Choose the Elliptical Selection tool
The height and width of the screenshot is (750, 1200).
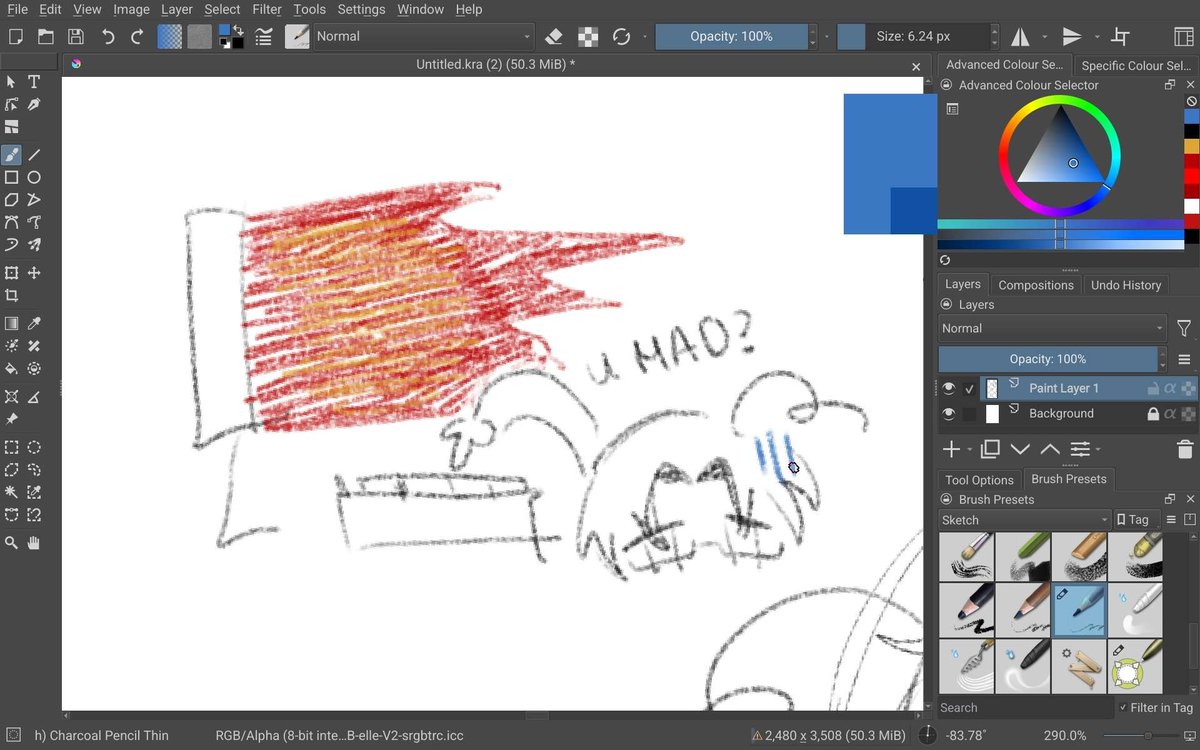pyautogui.click(x=34, y=447)
